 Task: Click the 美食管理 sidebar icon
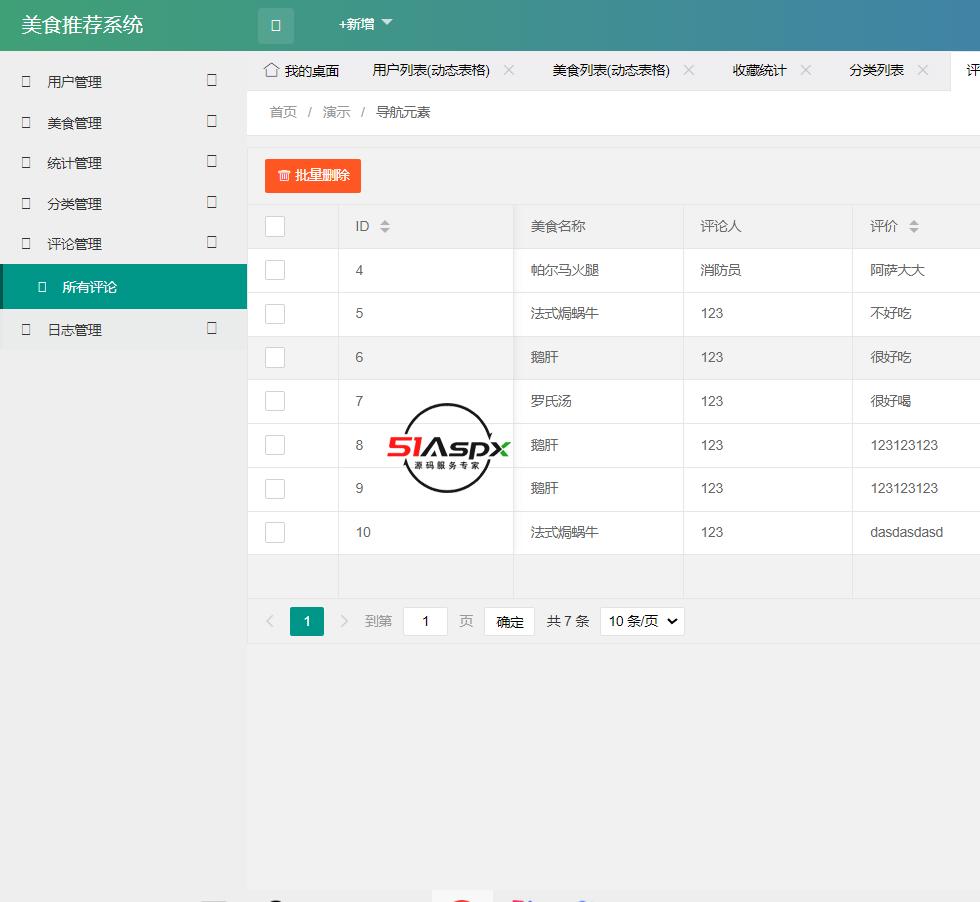pos(25,122)
